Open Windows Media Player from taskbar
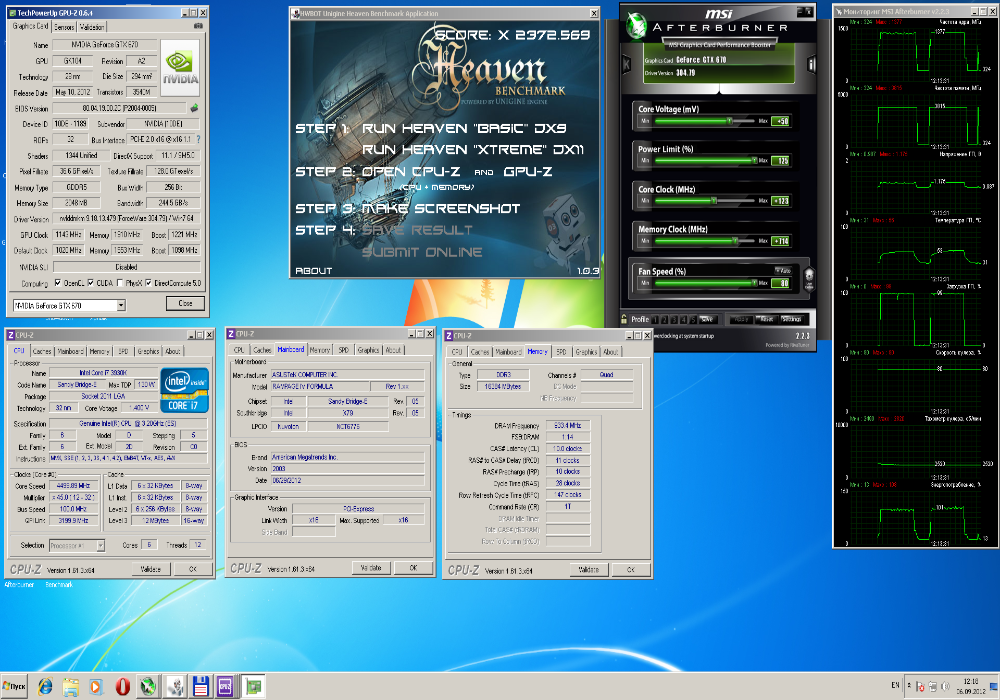The image size is (1000, 700). 96,687
